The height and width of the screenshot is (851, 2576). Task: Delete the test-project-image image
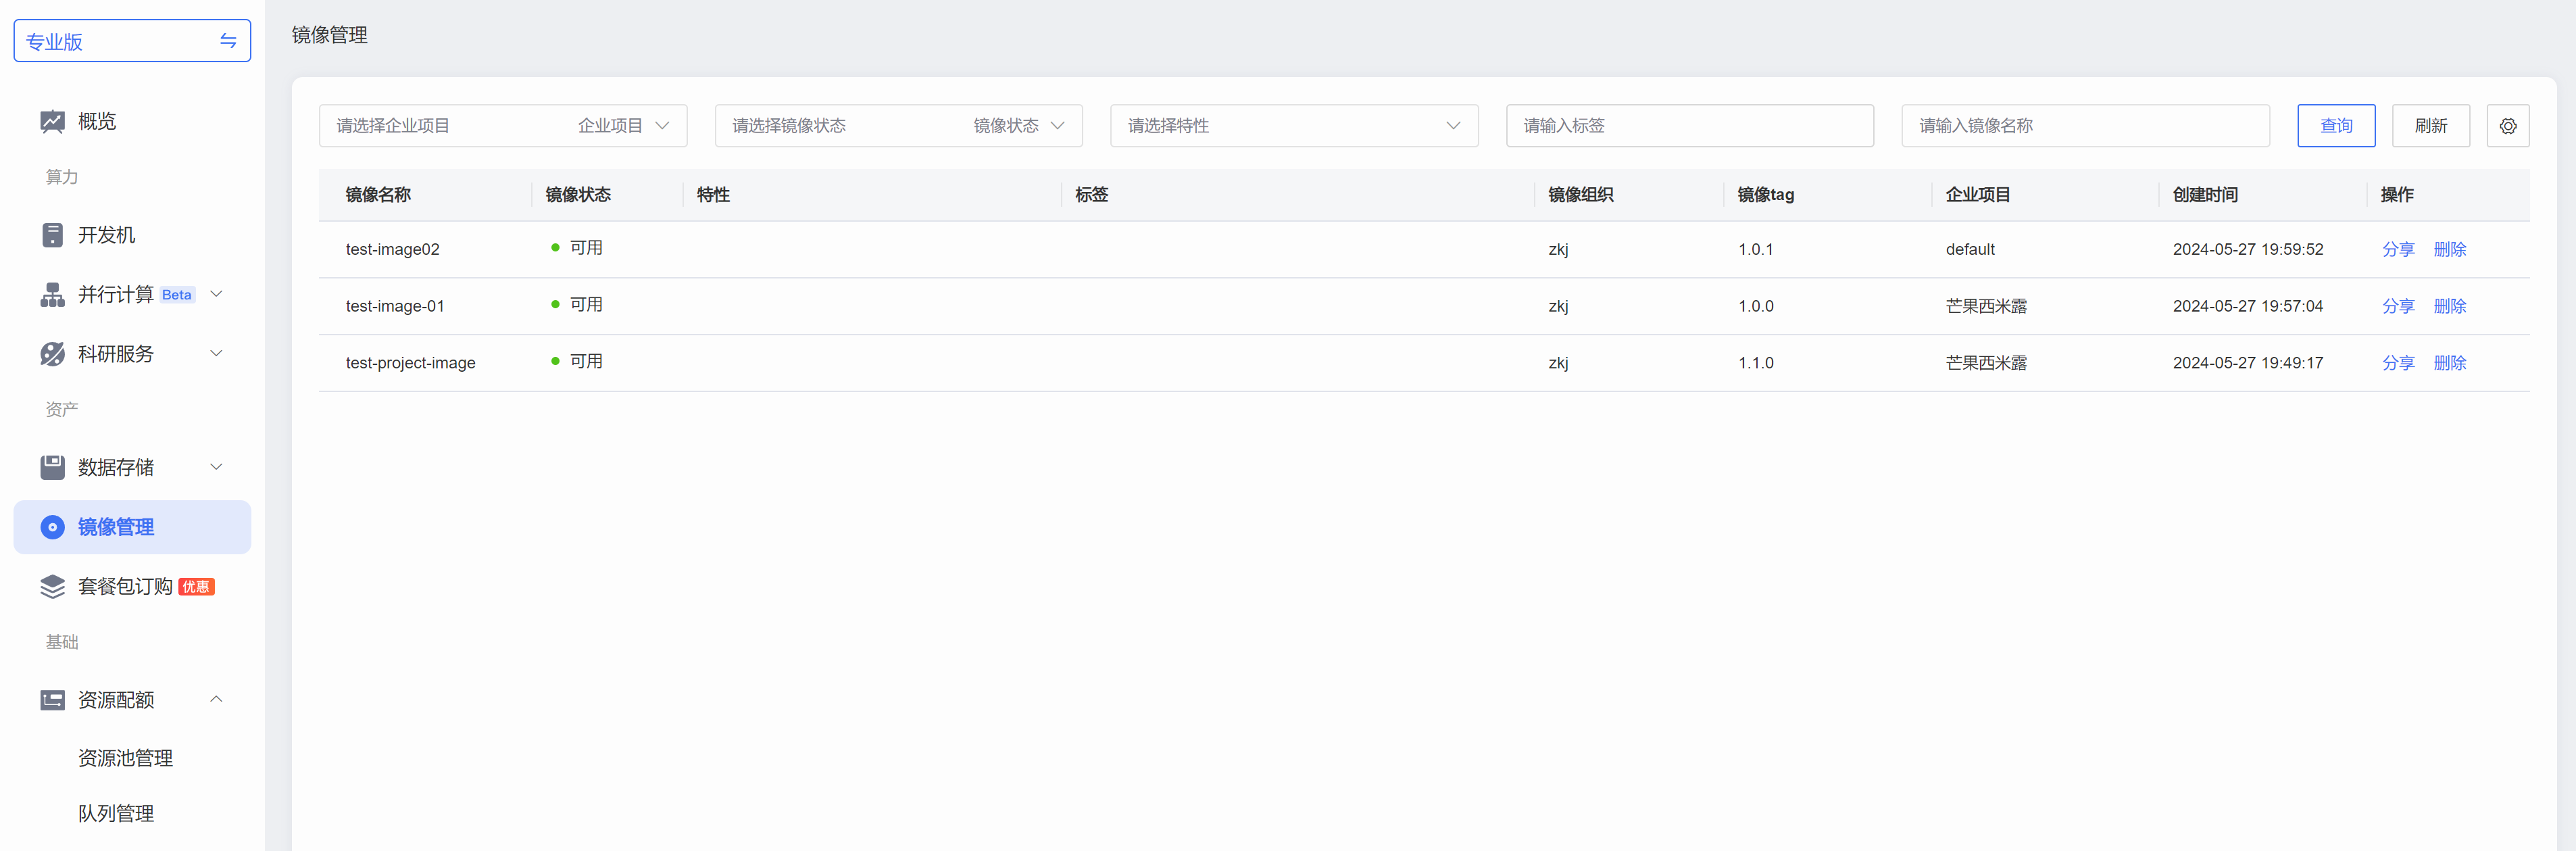(2450, 363)
